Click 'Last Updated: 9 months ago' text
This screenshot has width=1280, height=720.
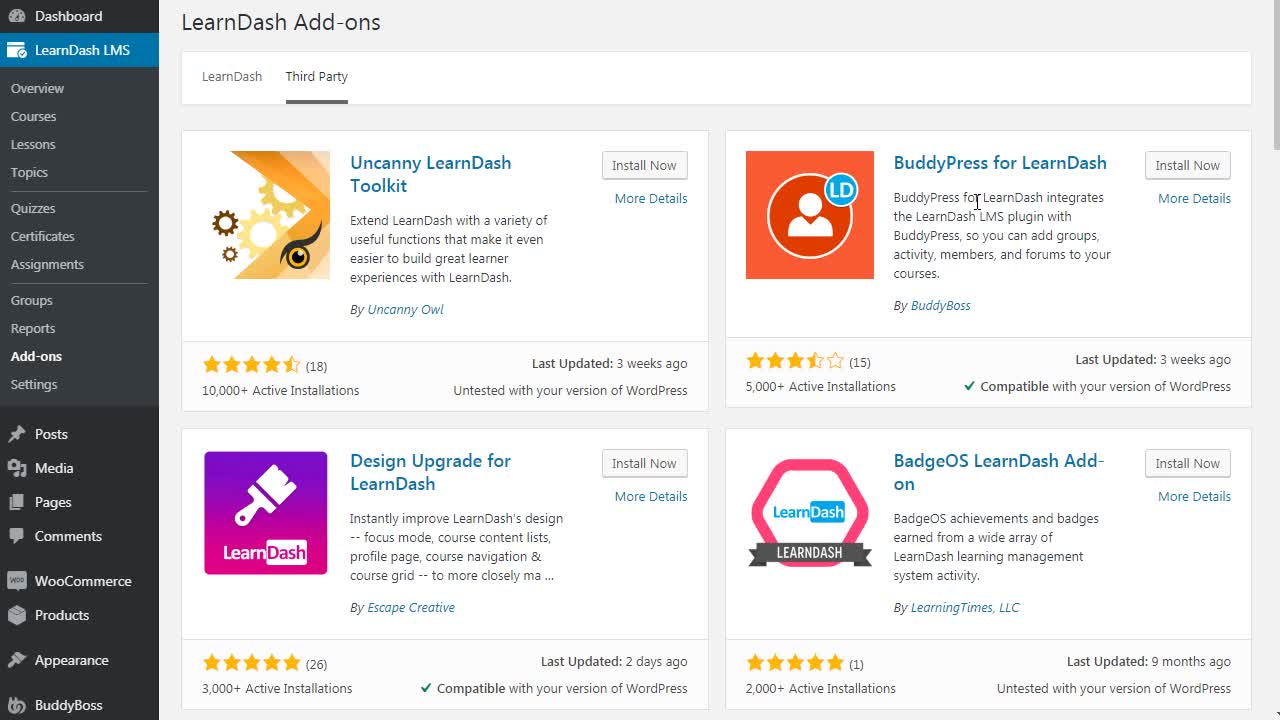(1149, 661)
